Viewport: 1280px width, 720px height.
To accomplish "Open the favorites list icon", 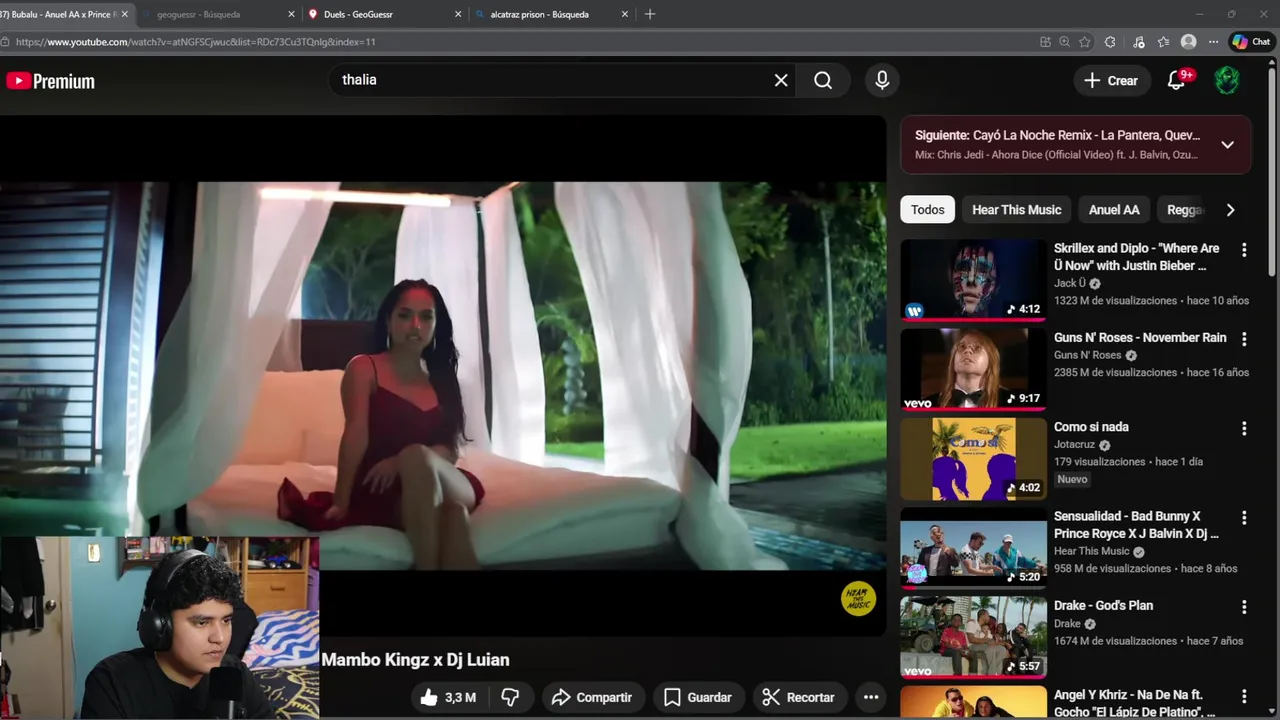I will tap(1163, 42).
